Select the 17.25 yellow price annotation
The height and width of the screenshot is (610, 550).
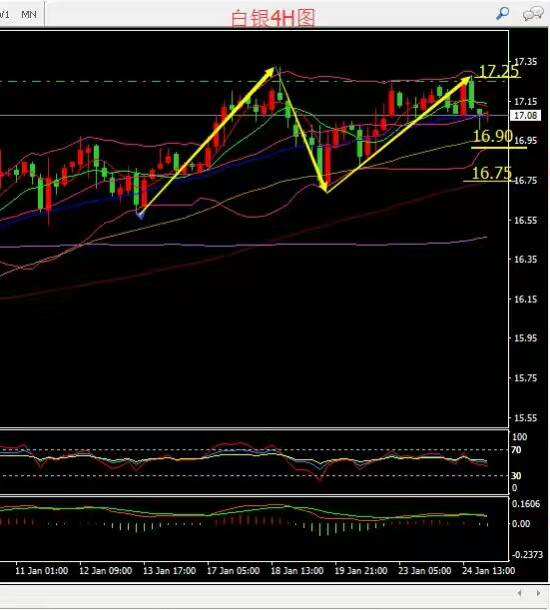498,71
